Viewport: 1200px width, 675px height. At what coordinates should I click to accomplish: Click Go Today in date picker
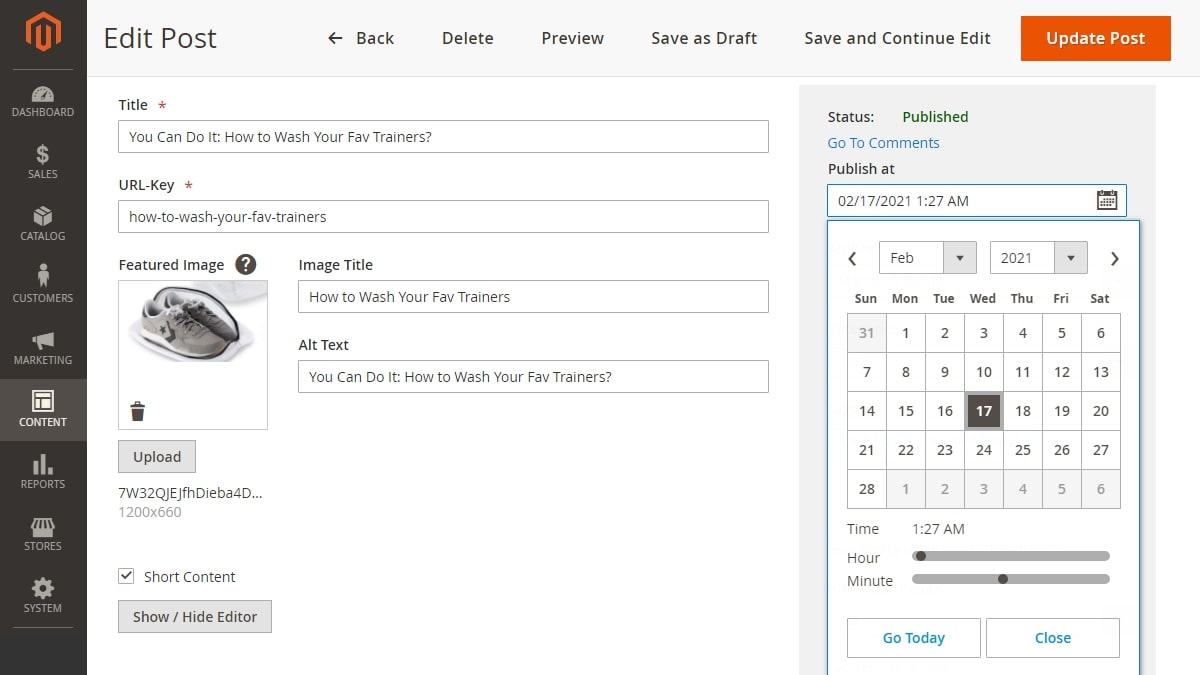[914, 638]
